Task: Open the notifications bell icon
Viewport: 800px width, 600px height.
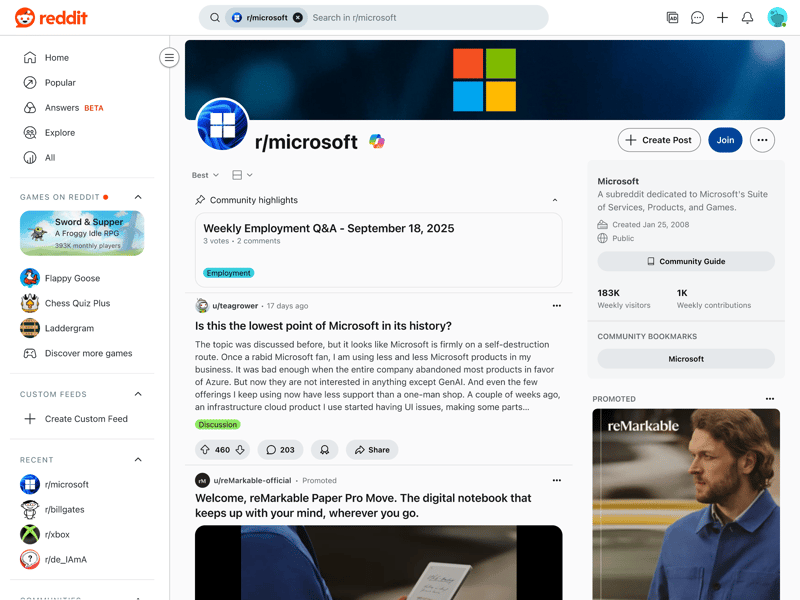Action: tap(747, 18)
